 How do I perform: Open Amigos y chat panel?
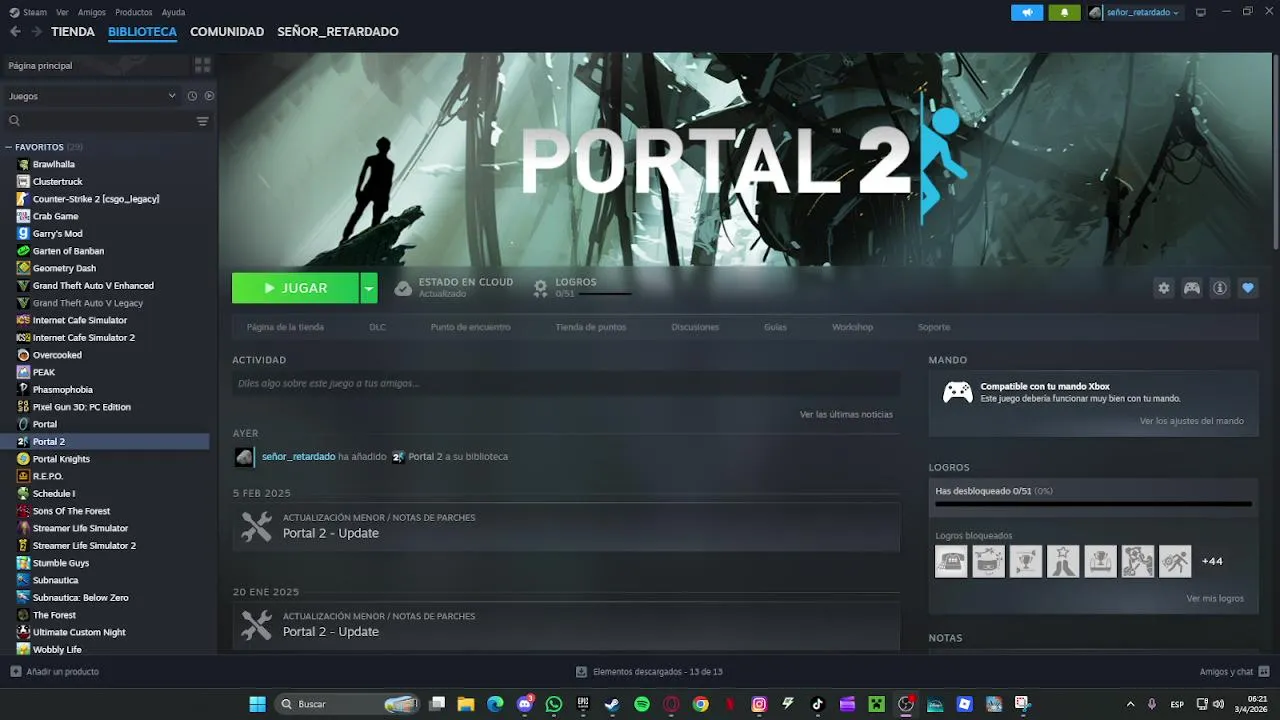1235,672
